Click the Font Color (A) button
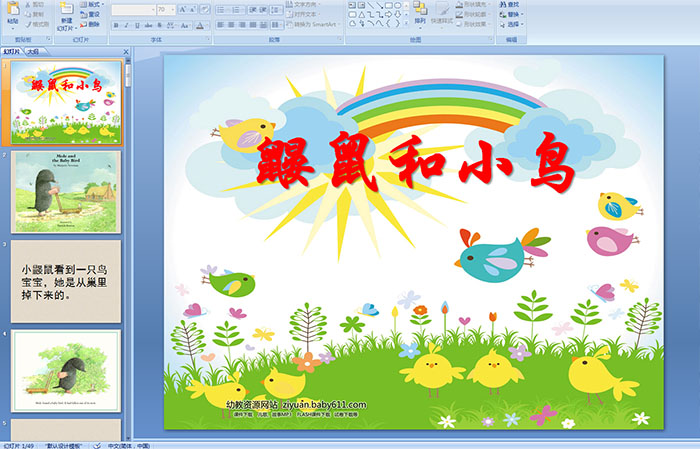Image resolution: width=700 pixels, height=449 pixels. tap(200, 25)
